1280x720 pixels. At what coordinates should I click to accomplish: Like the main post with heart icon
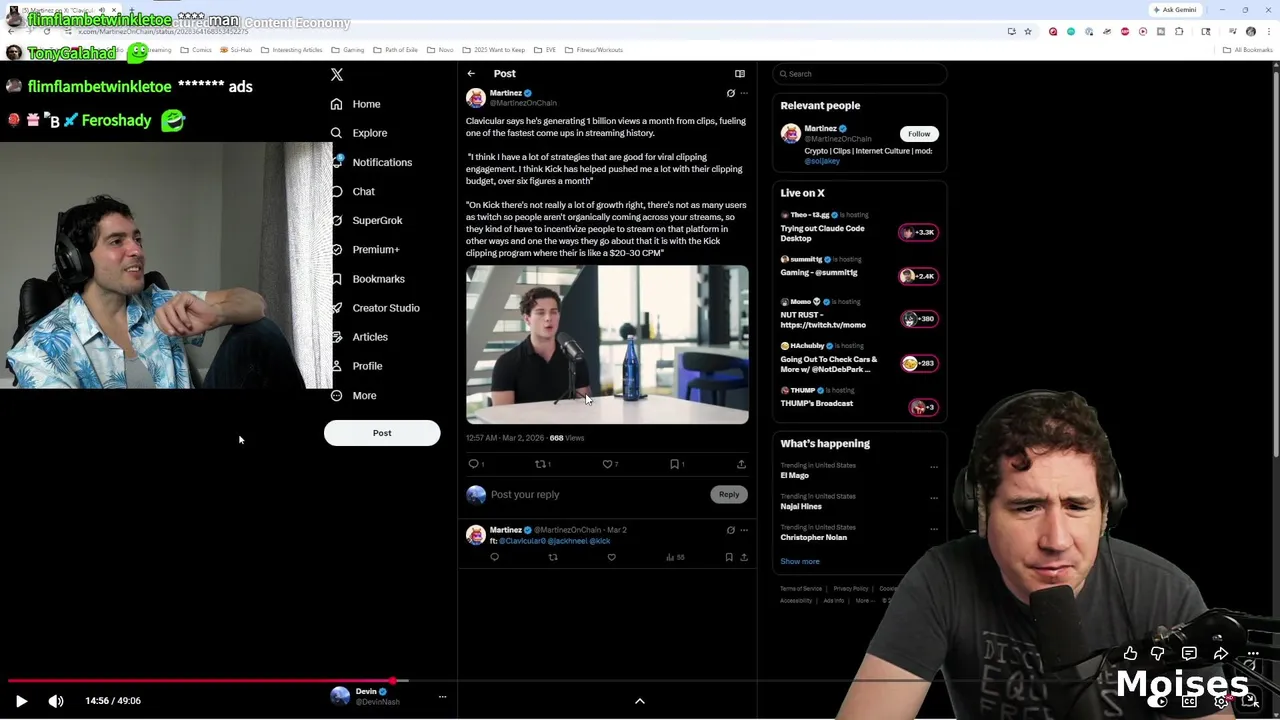coord(609,464)
